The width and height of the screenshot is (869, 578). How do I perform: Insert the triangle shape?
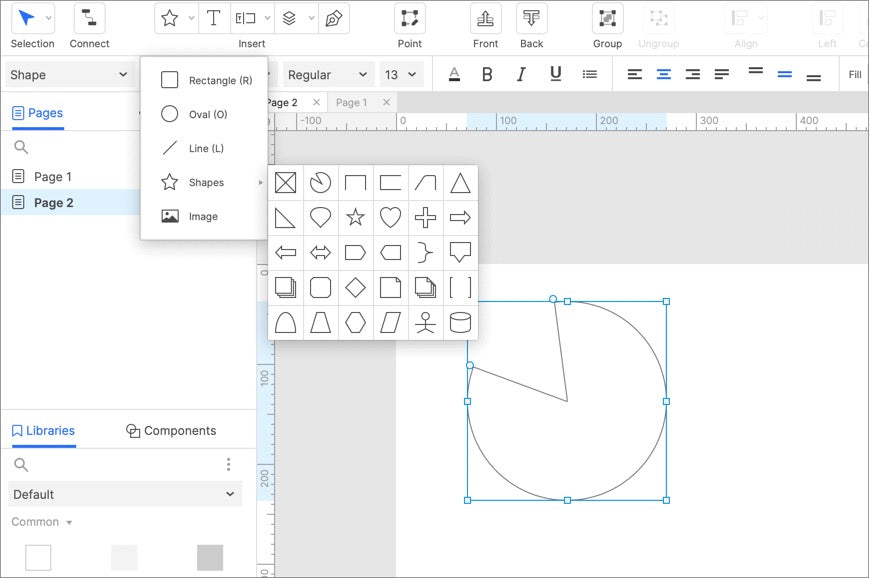pyautogui.click(x=460, y=183)
